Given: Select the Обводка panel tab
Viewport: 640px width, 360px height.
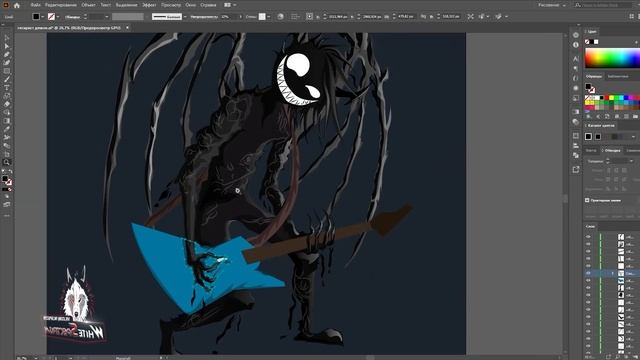Looking at the screenshot, I should pos(611,151).
